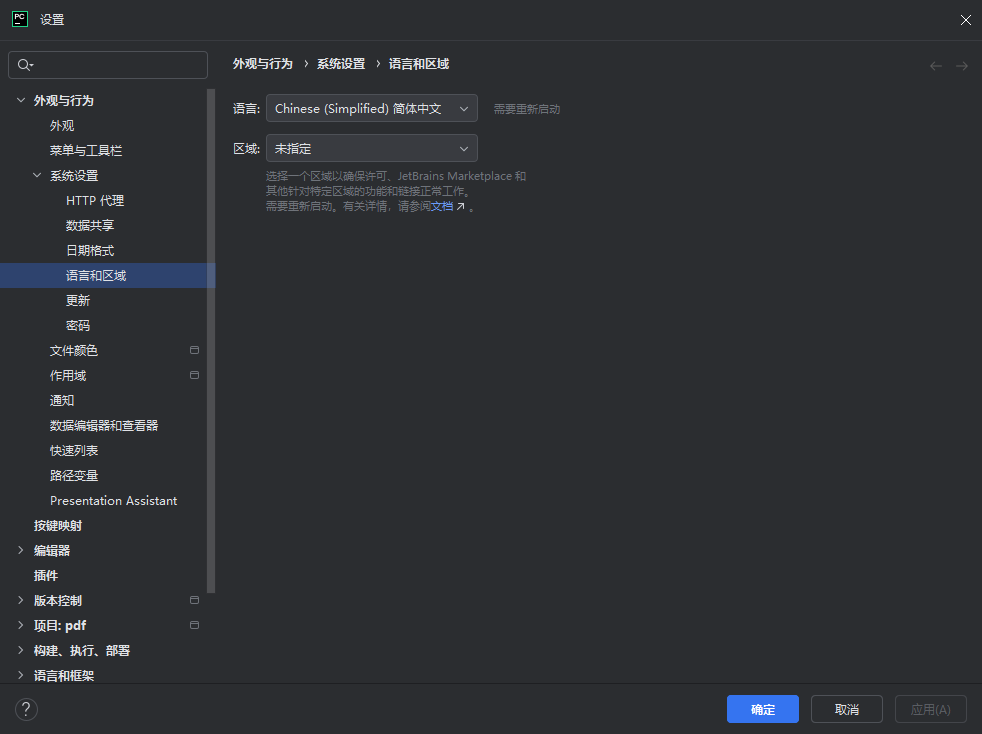
Task: Open 菜单与工具栏 settings page
Action: (x=86, y=150)
